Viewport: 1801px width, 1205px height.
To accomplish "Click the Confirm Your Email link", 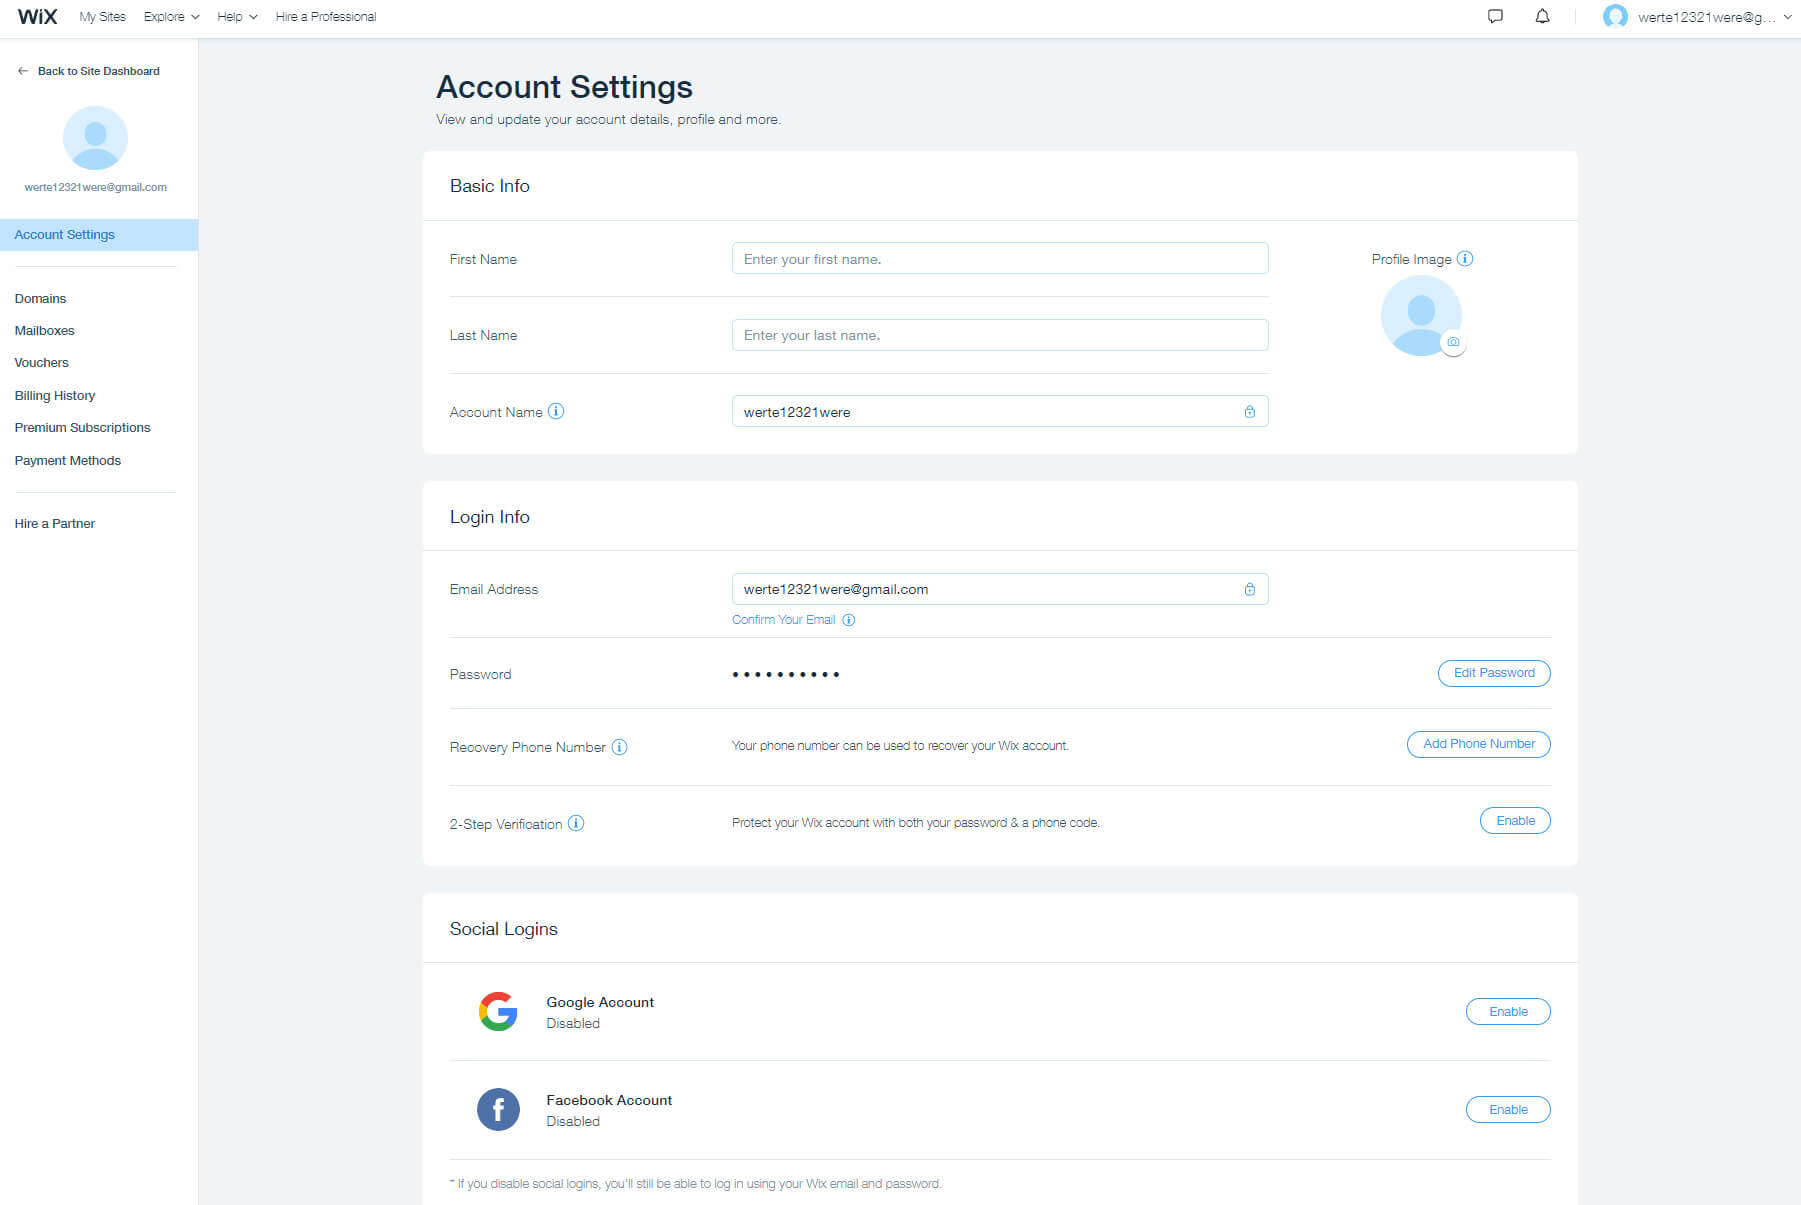I will (x=784, y=619).
